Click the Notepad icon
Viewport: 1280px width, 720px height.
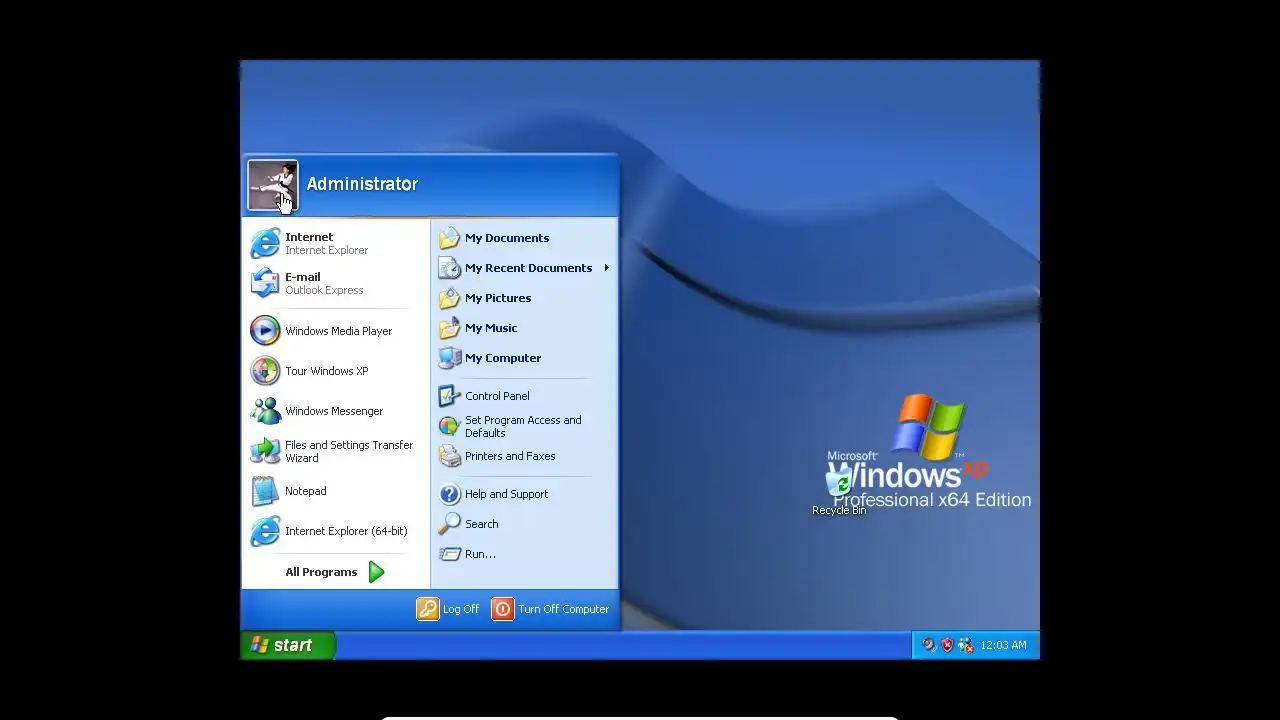pos(265,490)
